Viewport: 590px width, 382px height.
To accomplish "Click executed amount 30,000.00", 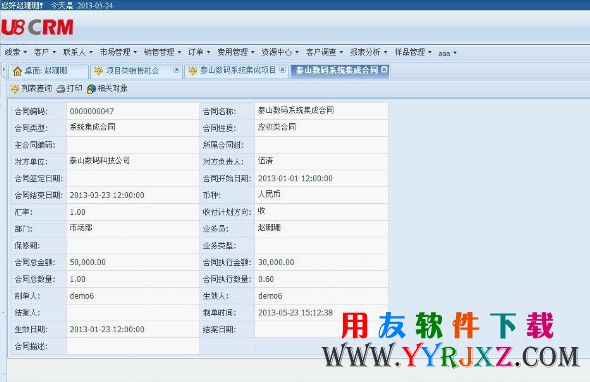I will coord(276,262).
